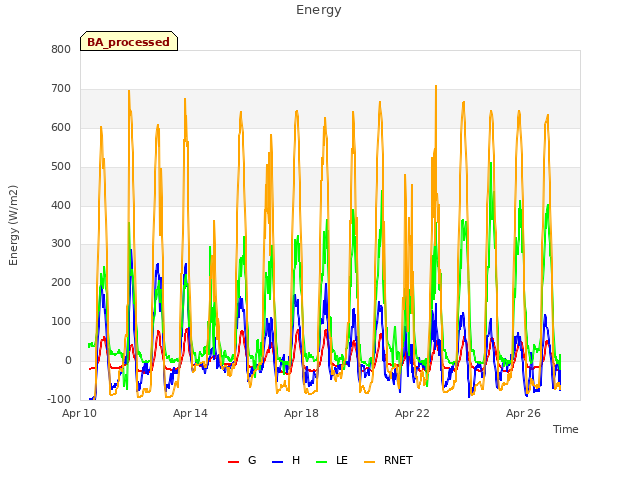
Task: Click the 500 y-axis tick label
Action: [61, 167]
